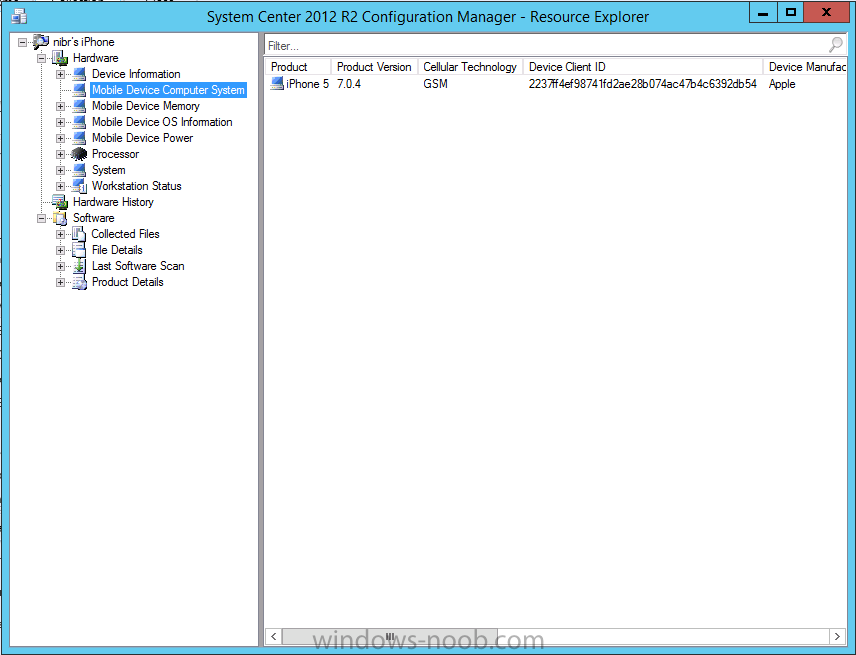Click the horizontal scrollbar right arrow
This screenshot has height=655, width=856.
837,636
